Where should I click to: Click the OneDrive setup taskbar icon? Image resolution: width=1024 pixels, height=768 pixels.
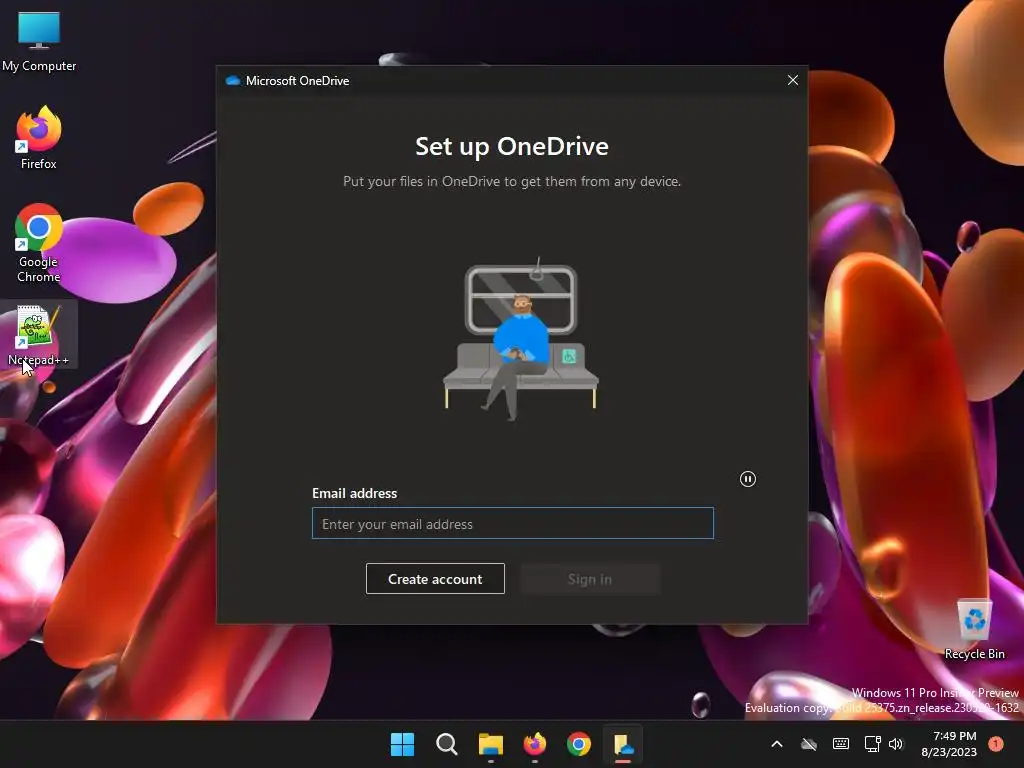coord(623,744)
